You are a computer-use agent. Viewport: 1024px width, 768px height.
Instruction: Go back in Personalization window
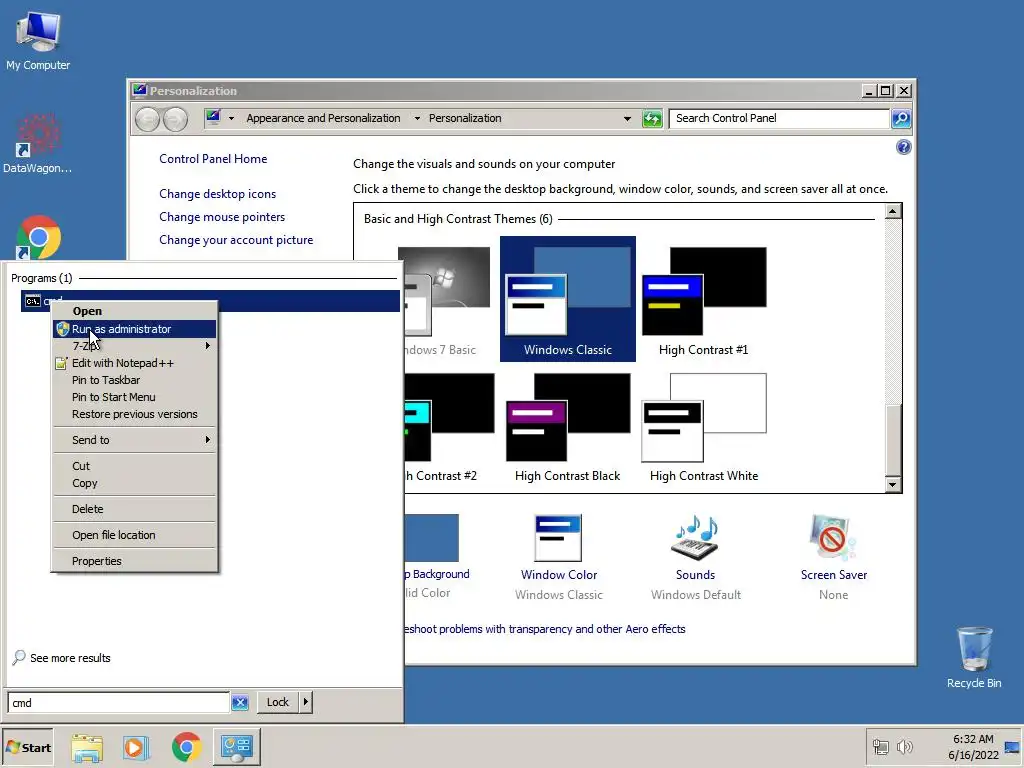148,119
